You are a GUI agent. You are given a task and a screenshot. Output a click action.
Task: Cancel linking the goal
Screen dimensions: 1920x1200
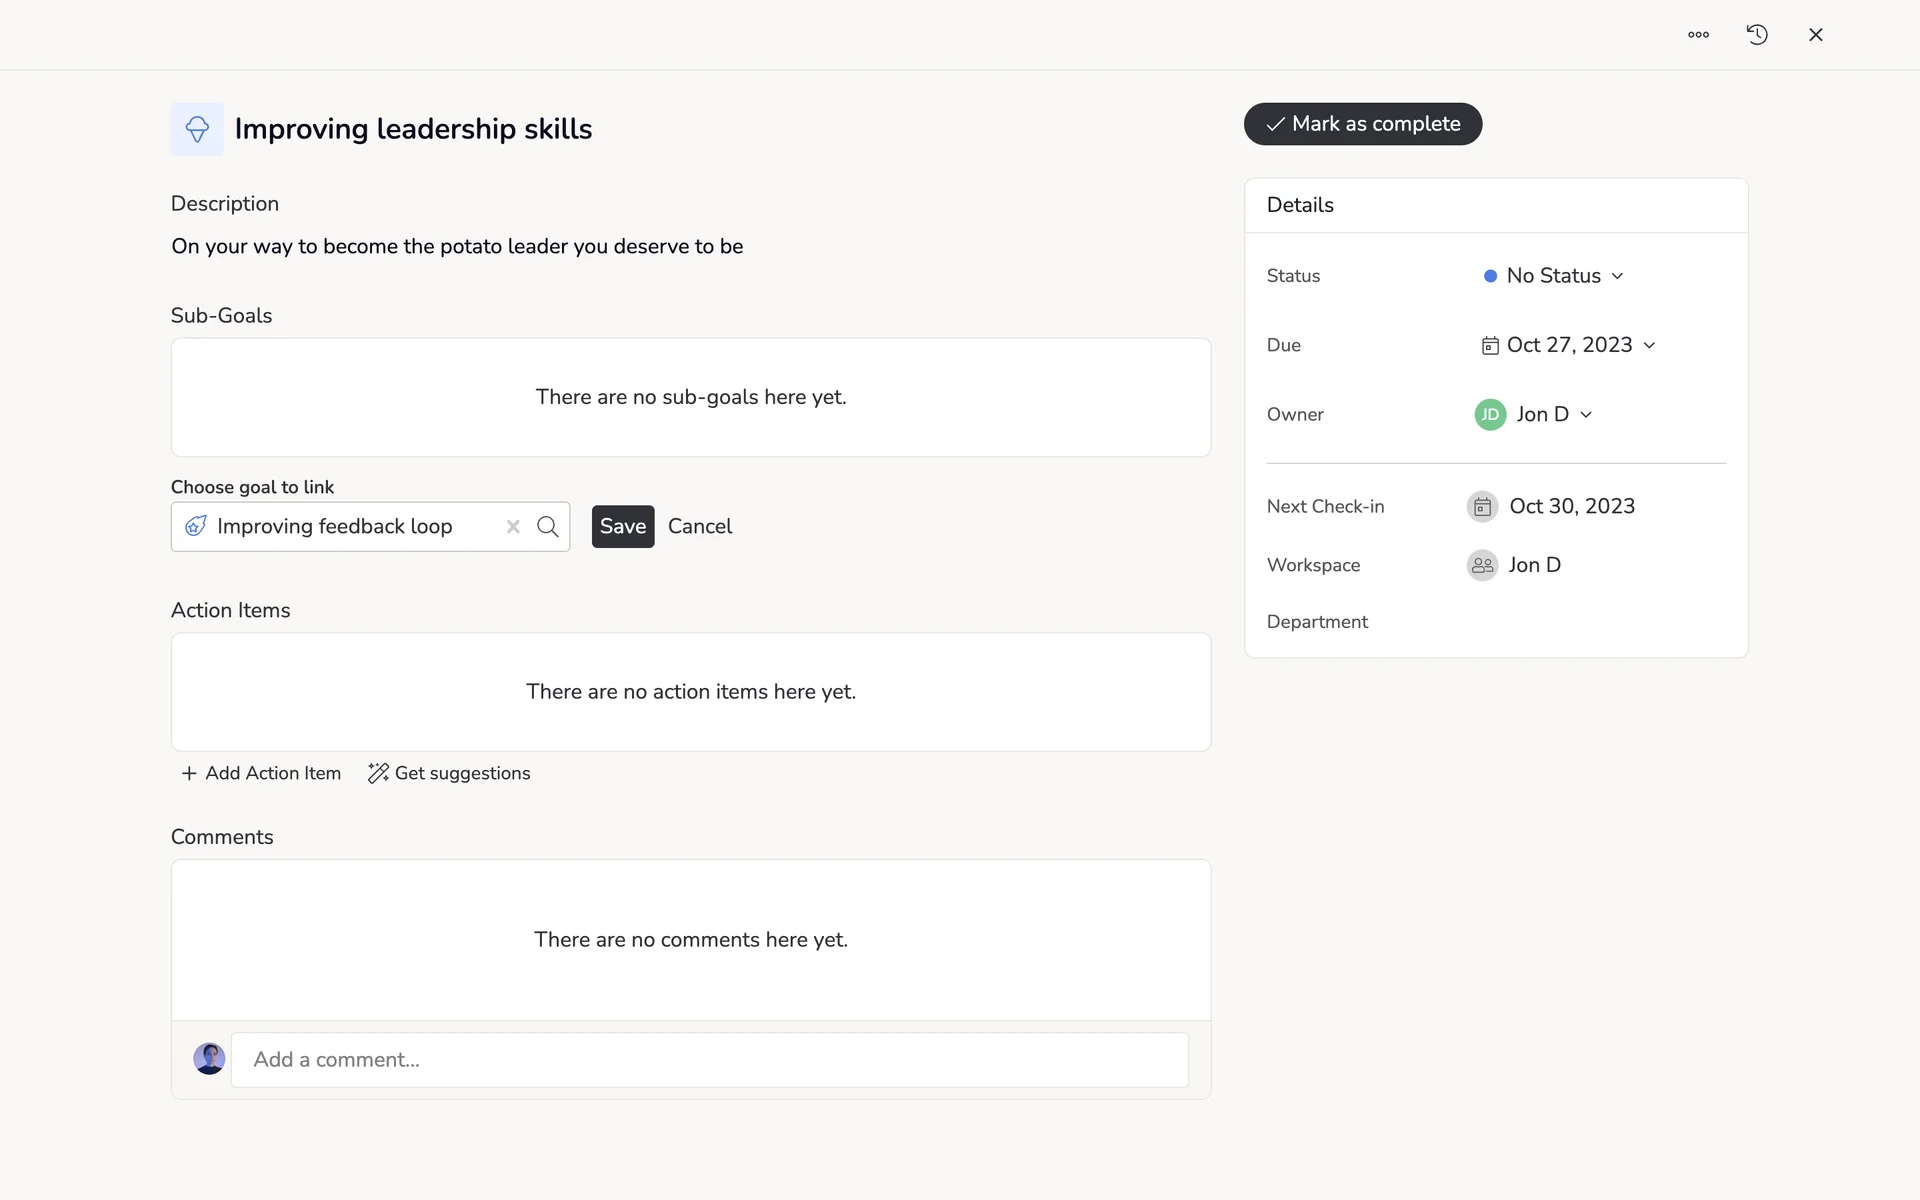[699, 527]
